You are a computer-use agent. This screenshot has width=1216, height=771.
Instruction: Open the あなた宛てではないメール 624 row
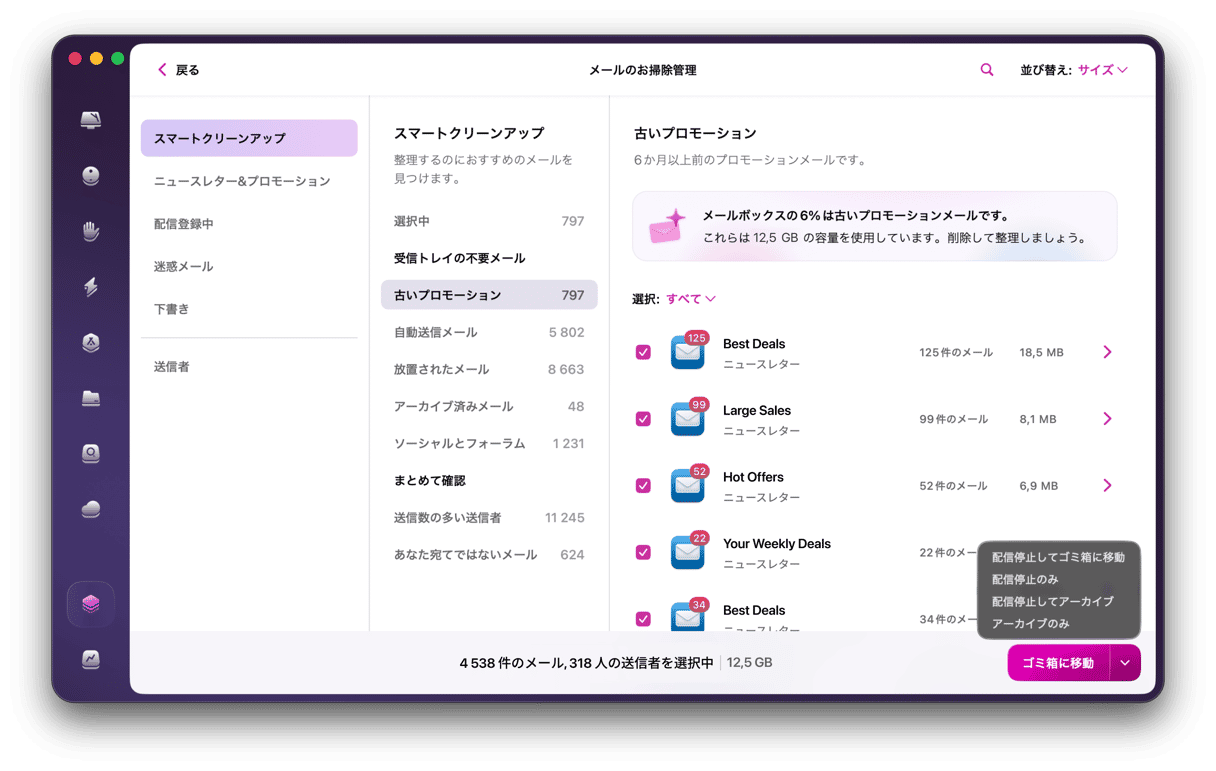[x=489, y=555]
